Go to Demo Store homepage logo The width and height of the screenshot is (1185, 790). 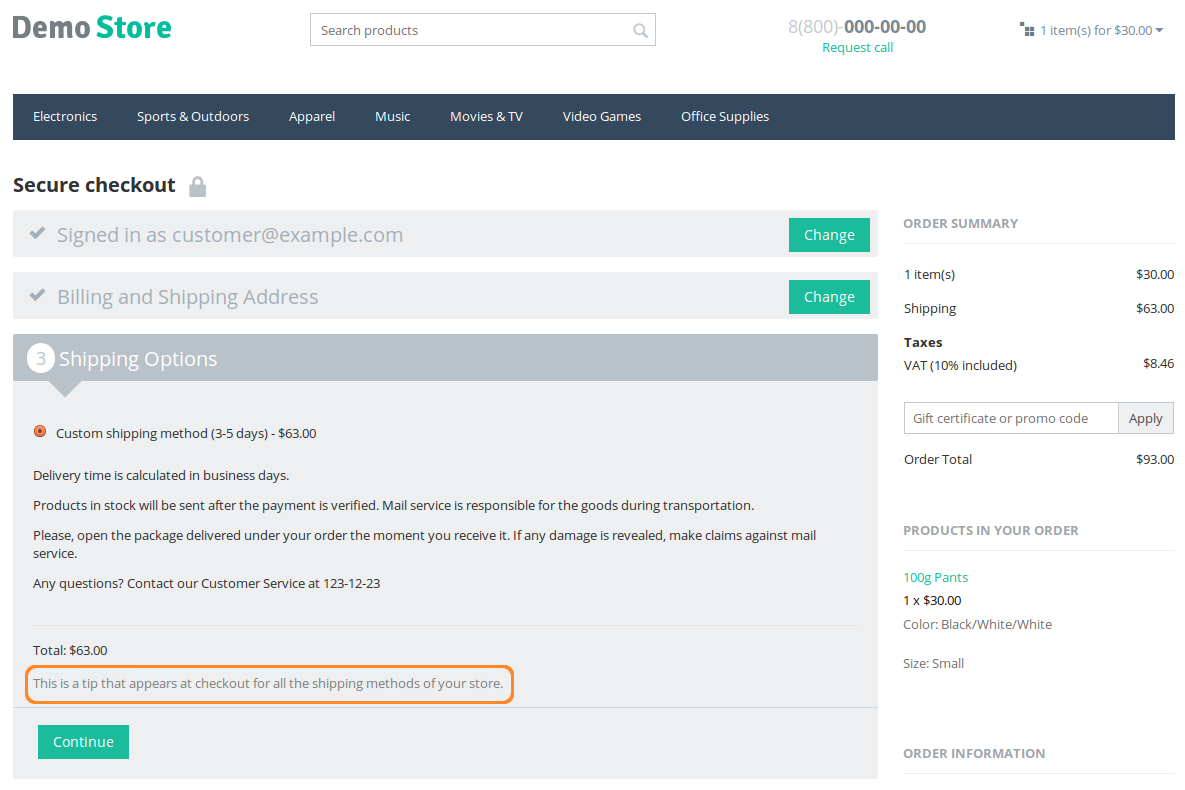pyautogui.click(x=92, y=28)
